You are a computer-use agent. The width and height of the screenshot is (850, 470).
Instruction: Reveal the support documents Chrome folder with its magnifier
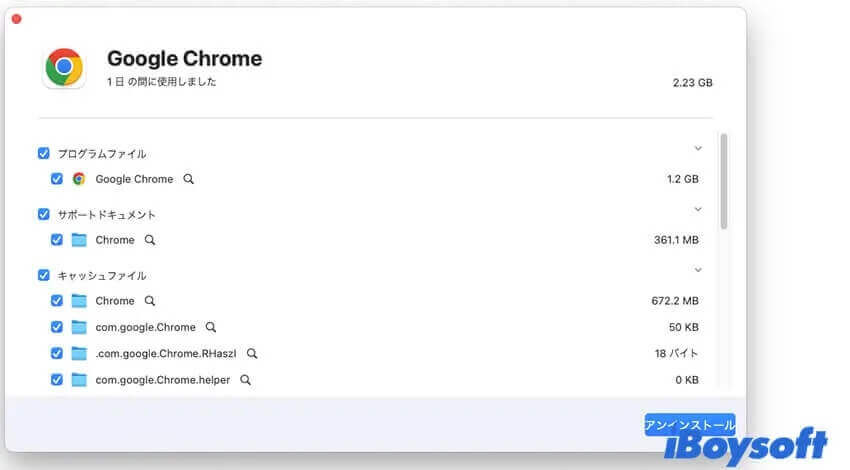(x=150, y=240)
